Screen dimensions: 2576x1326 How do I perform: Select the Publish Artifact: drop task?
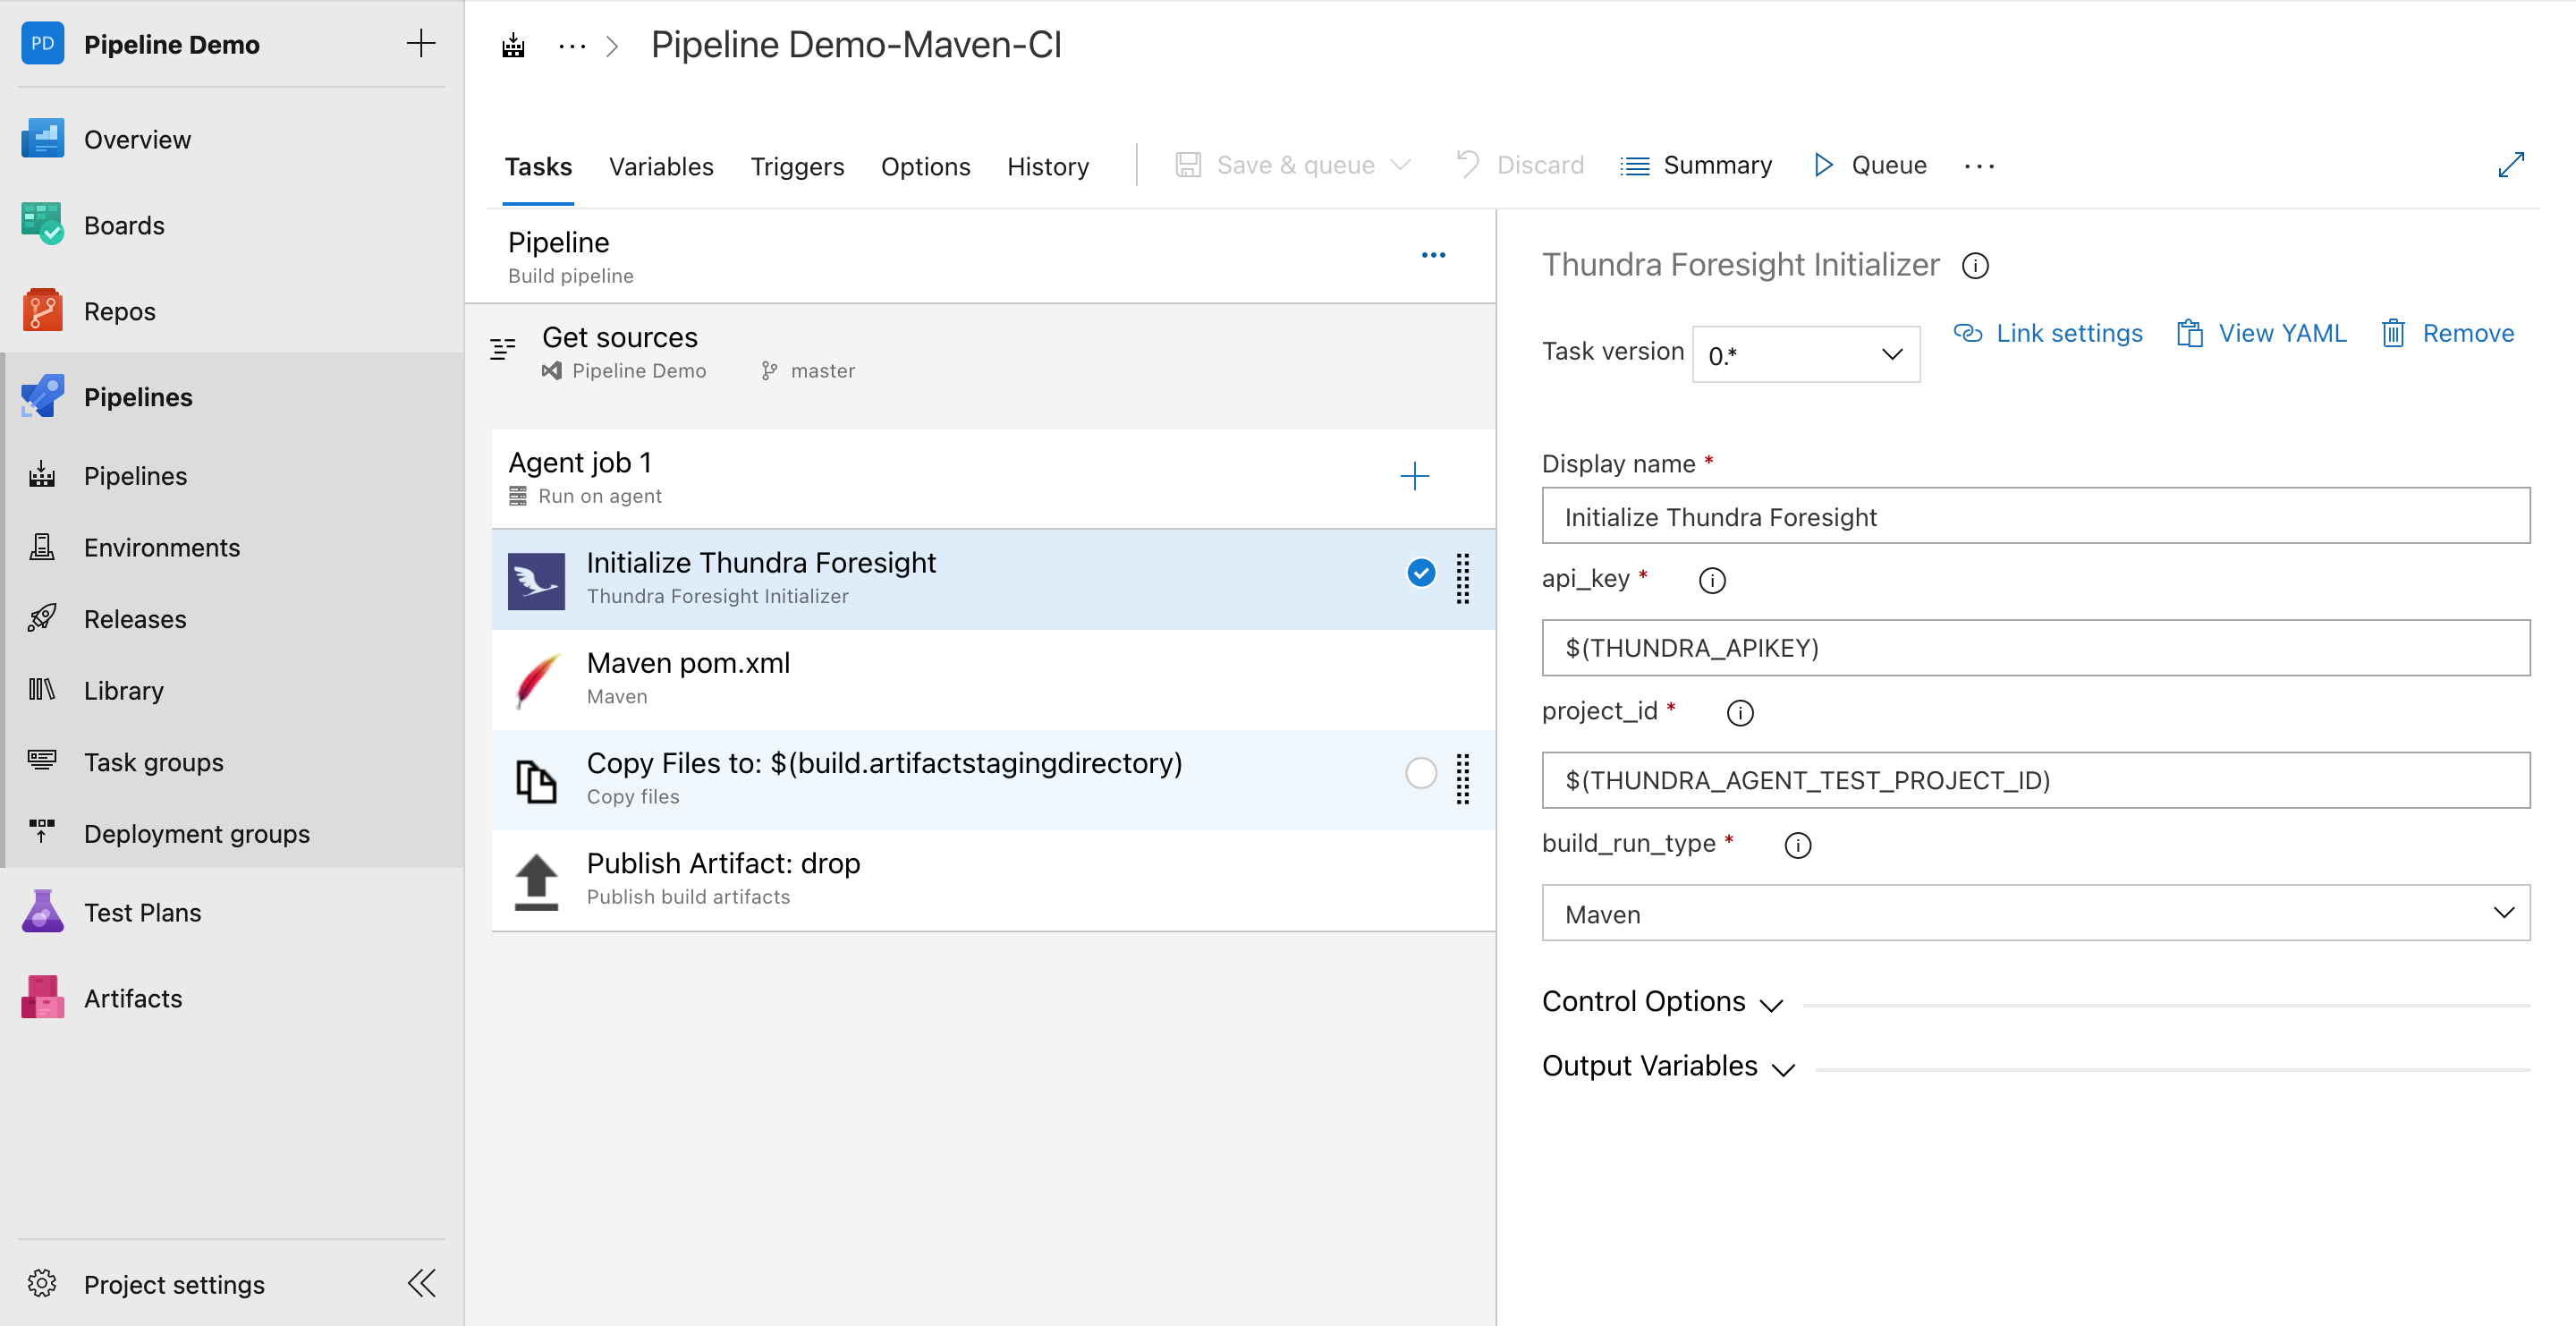[x=993, y=881]
